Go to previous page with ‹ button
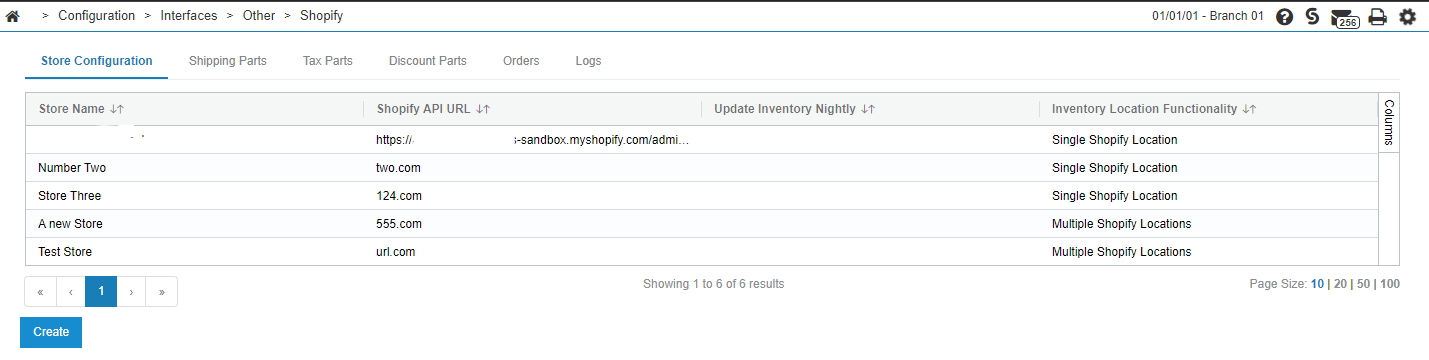The width and height of the screenshot is (1429, 360). point(71,292)
